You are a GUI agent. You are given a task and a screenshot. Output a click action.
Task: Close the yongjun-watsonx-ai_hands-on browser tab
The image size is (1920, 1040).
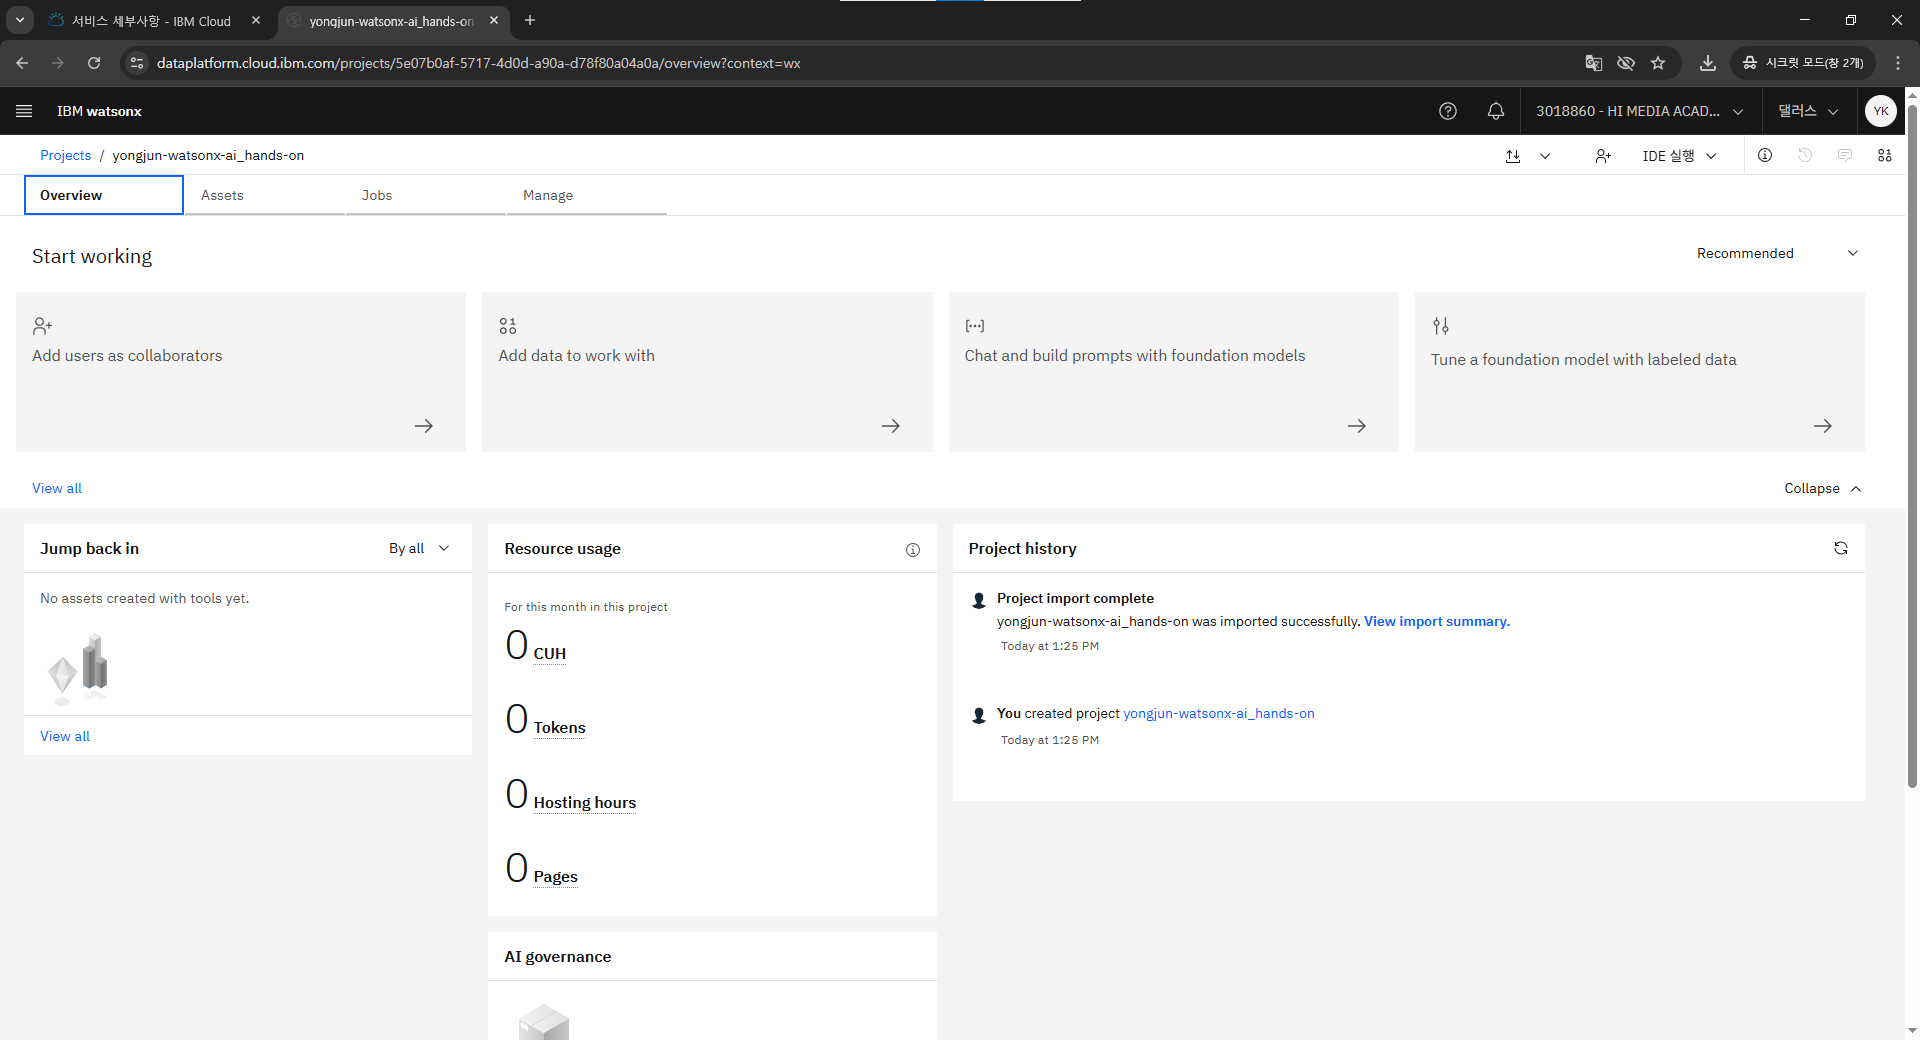(x=494, y=20)
